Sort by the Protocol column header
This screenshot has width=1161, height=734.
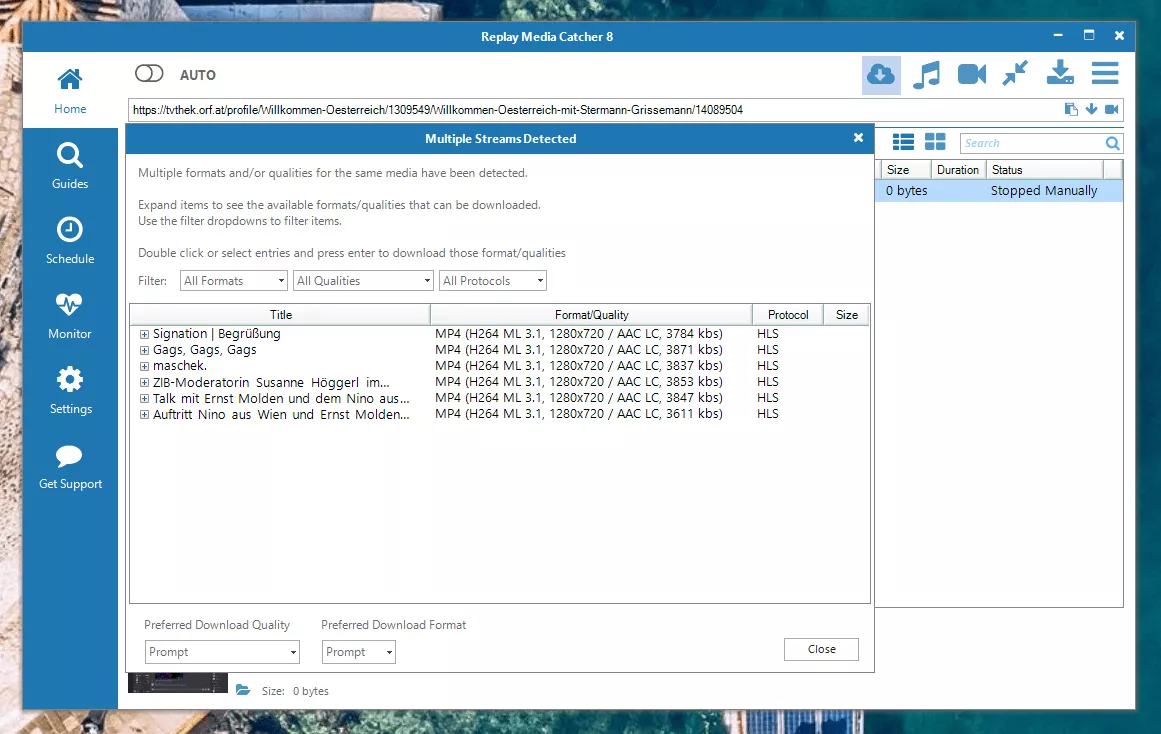788,315
